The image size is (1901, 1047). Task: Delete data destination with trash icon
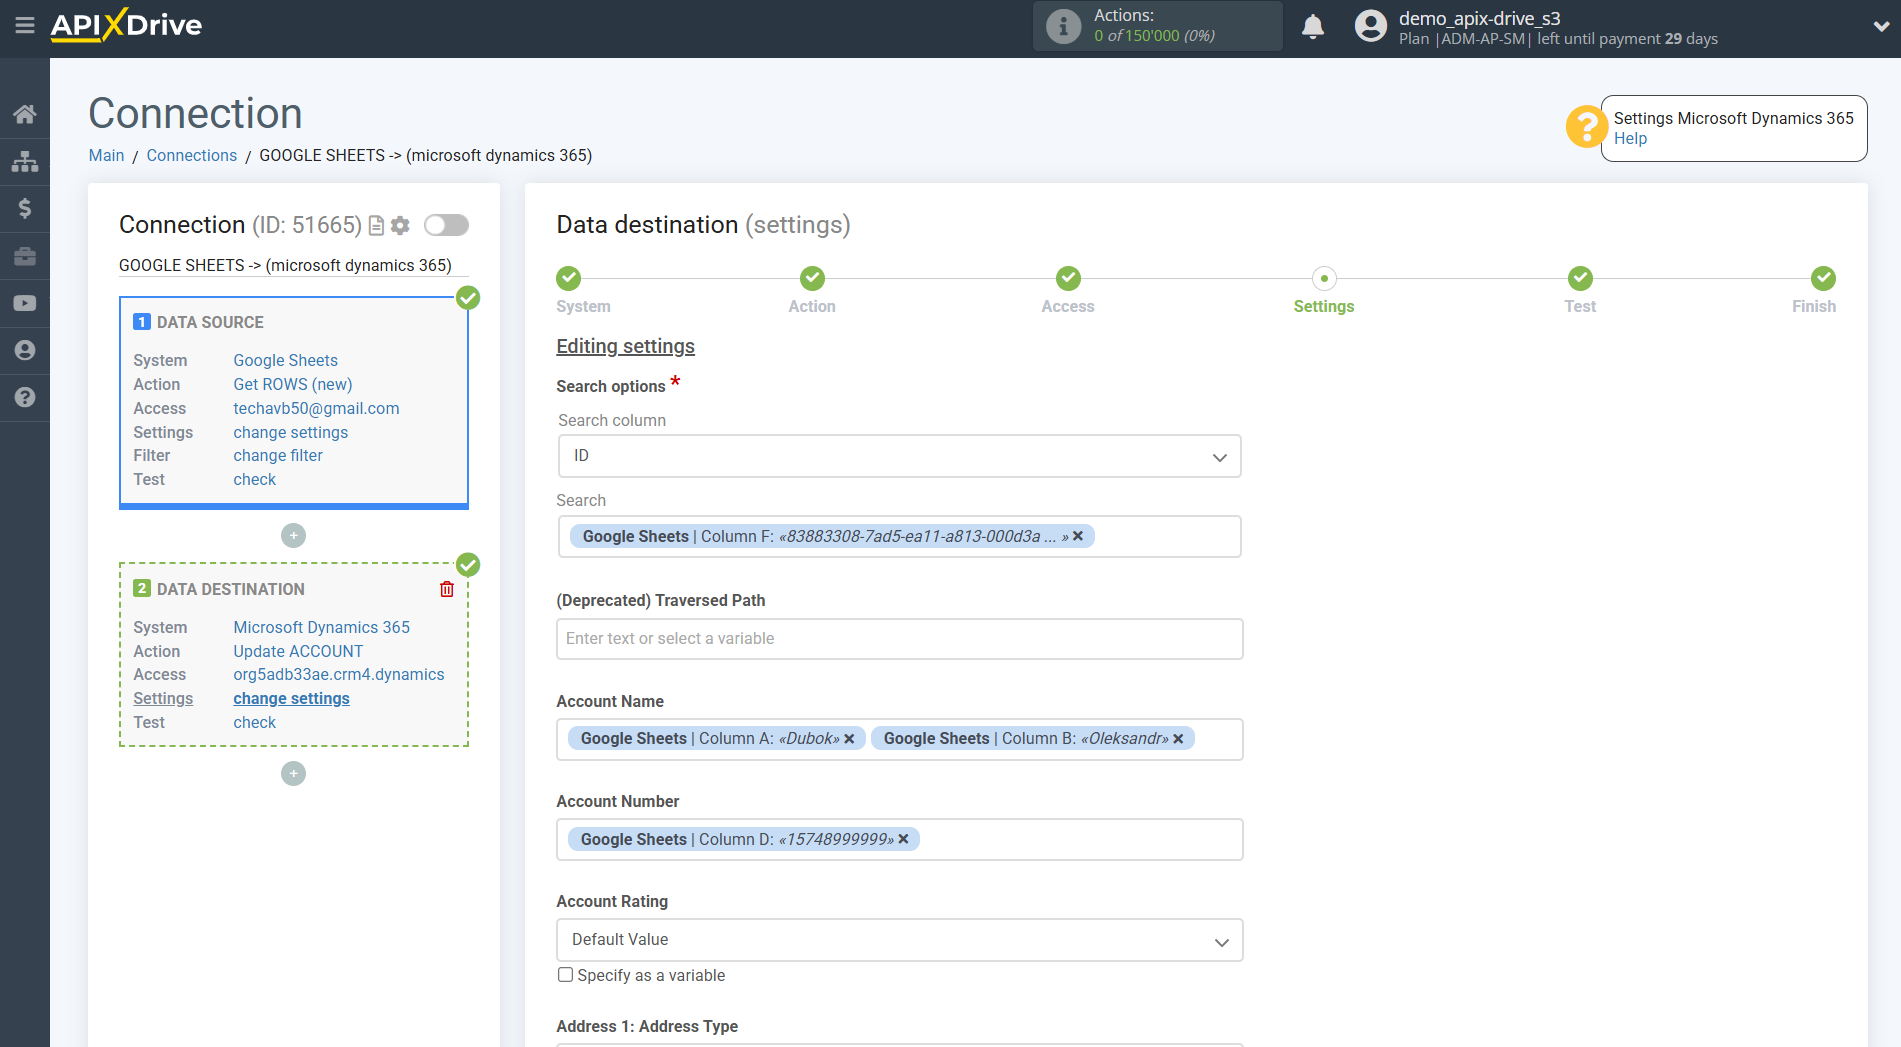click(x=447, y=589)
